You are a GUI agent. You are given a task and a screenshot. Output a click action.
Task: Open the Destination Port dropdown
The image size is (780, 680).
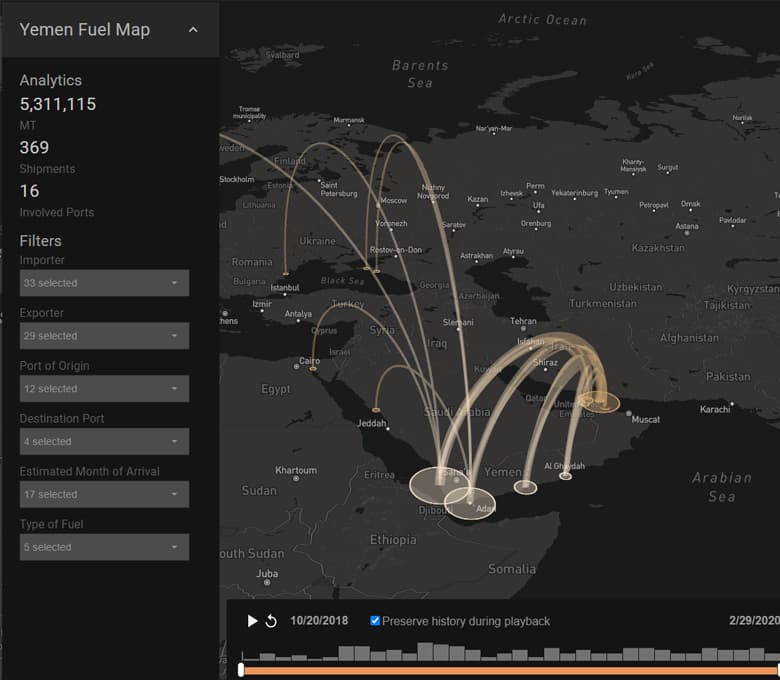pyautogui.click(x=104, y=442)
